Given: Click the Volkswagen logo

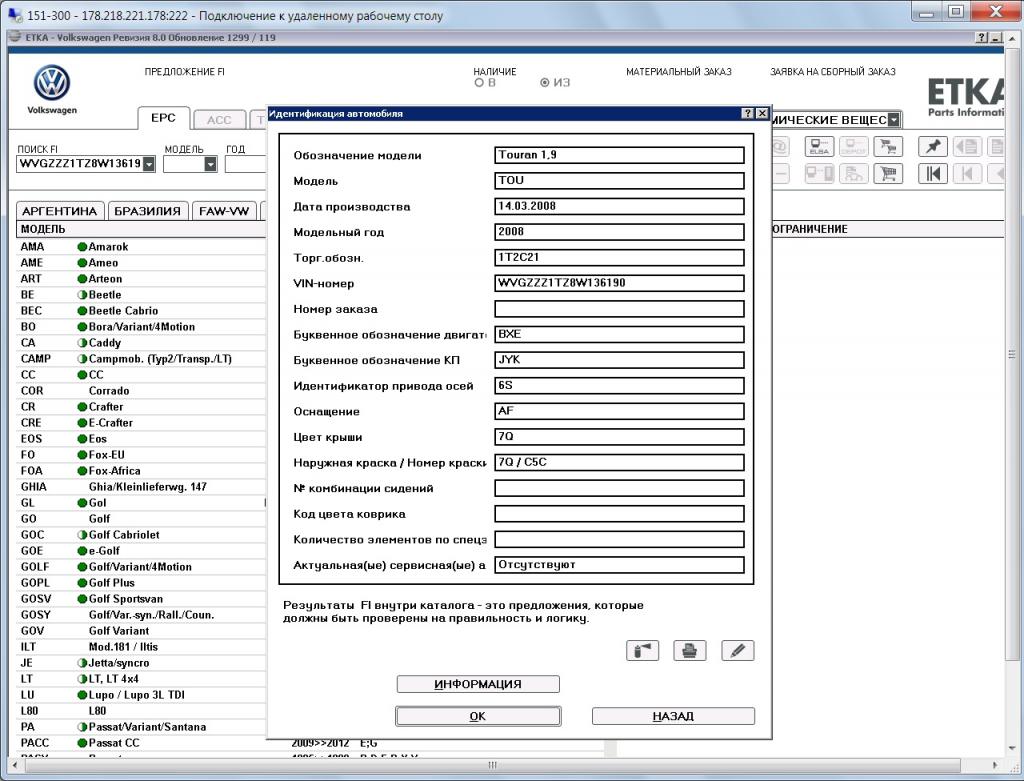Looking at the screenshot, I should [52, 83].
